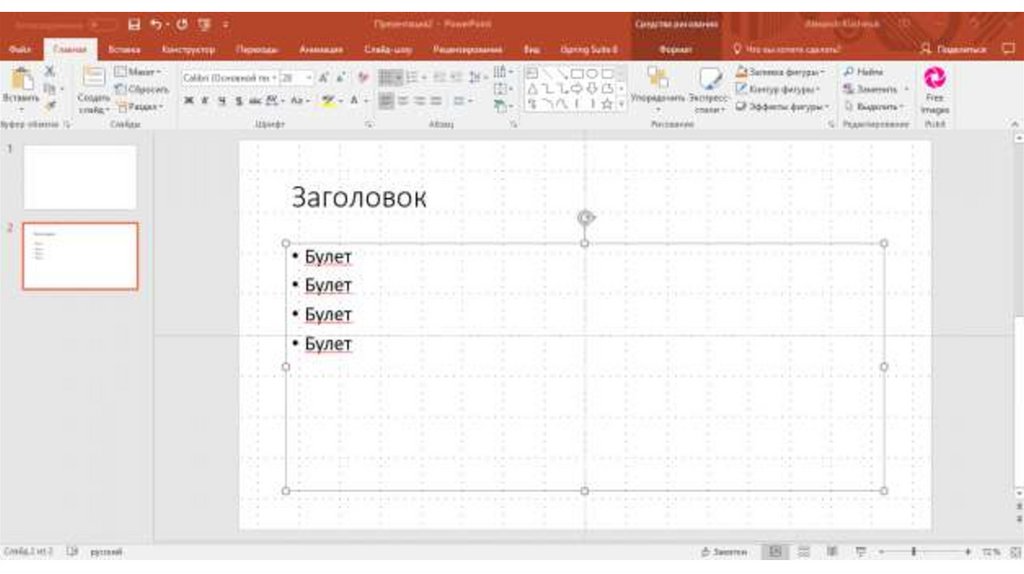Click the Redo/repeat icon
1024x574 pixels.
[182, 25]
